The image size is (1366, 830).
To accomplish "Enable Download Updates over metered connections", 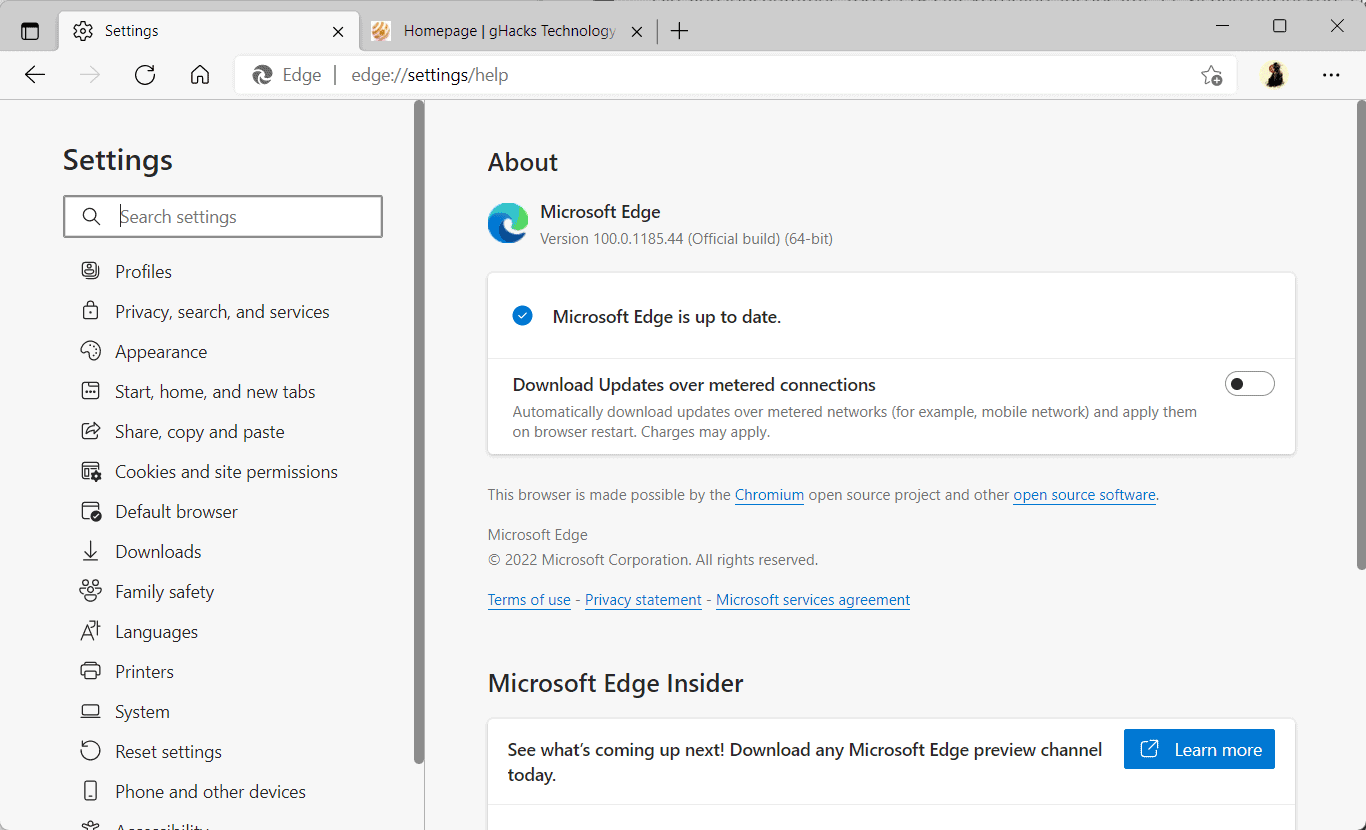I will click(x=1249, y=383).
